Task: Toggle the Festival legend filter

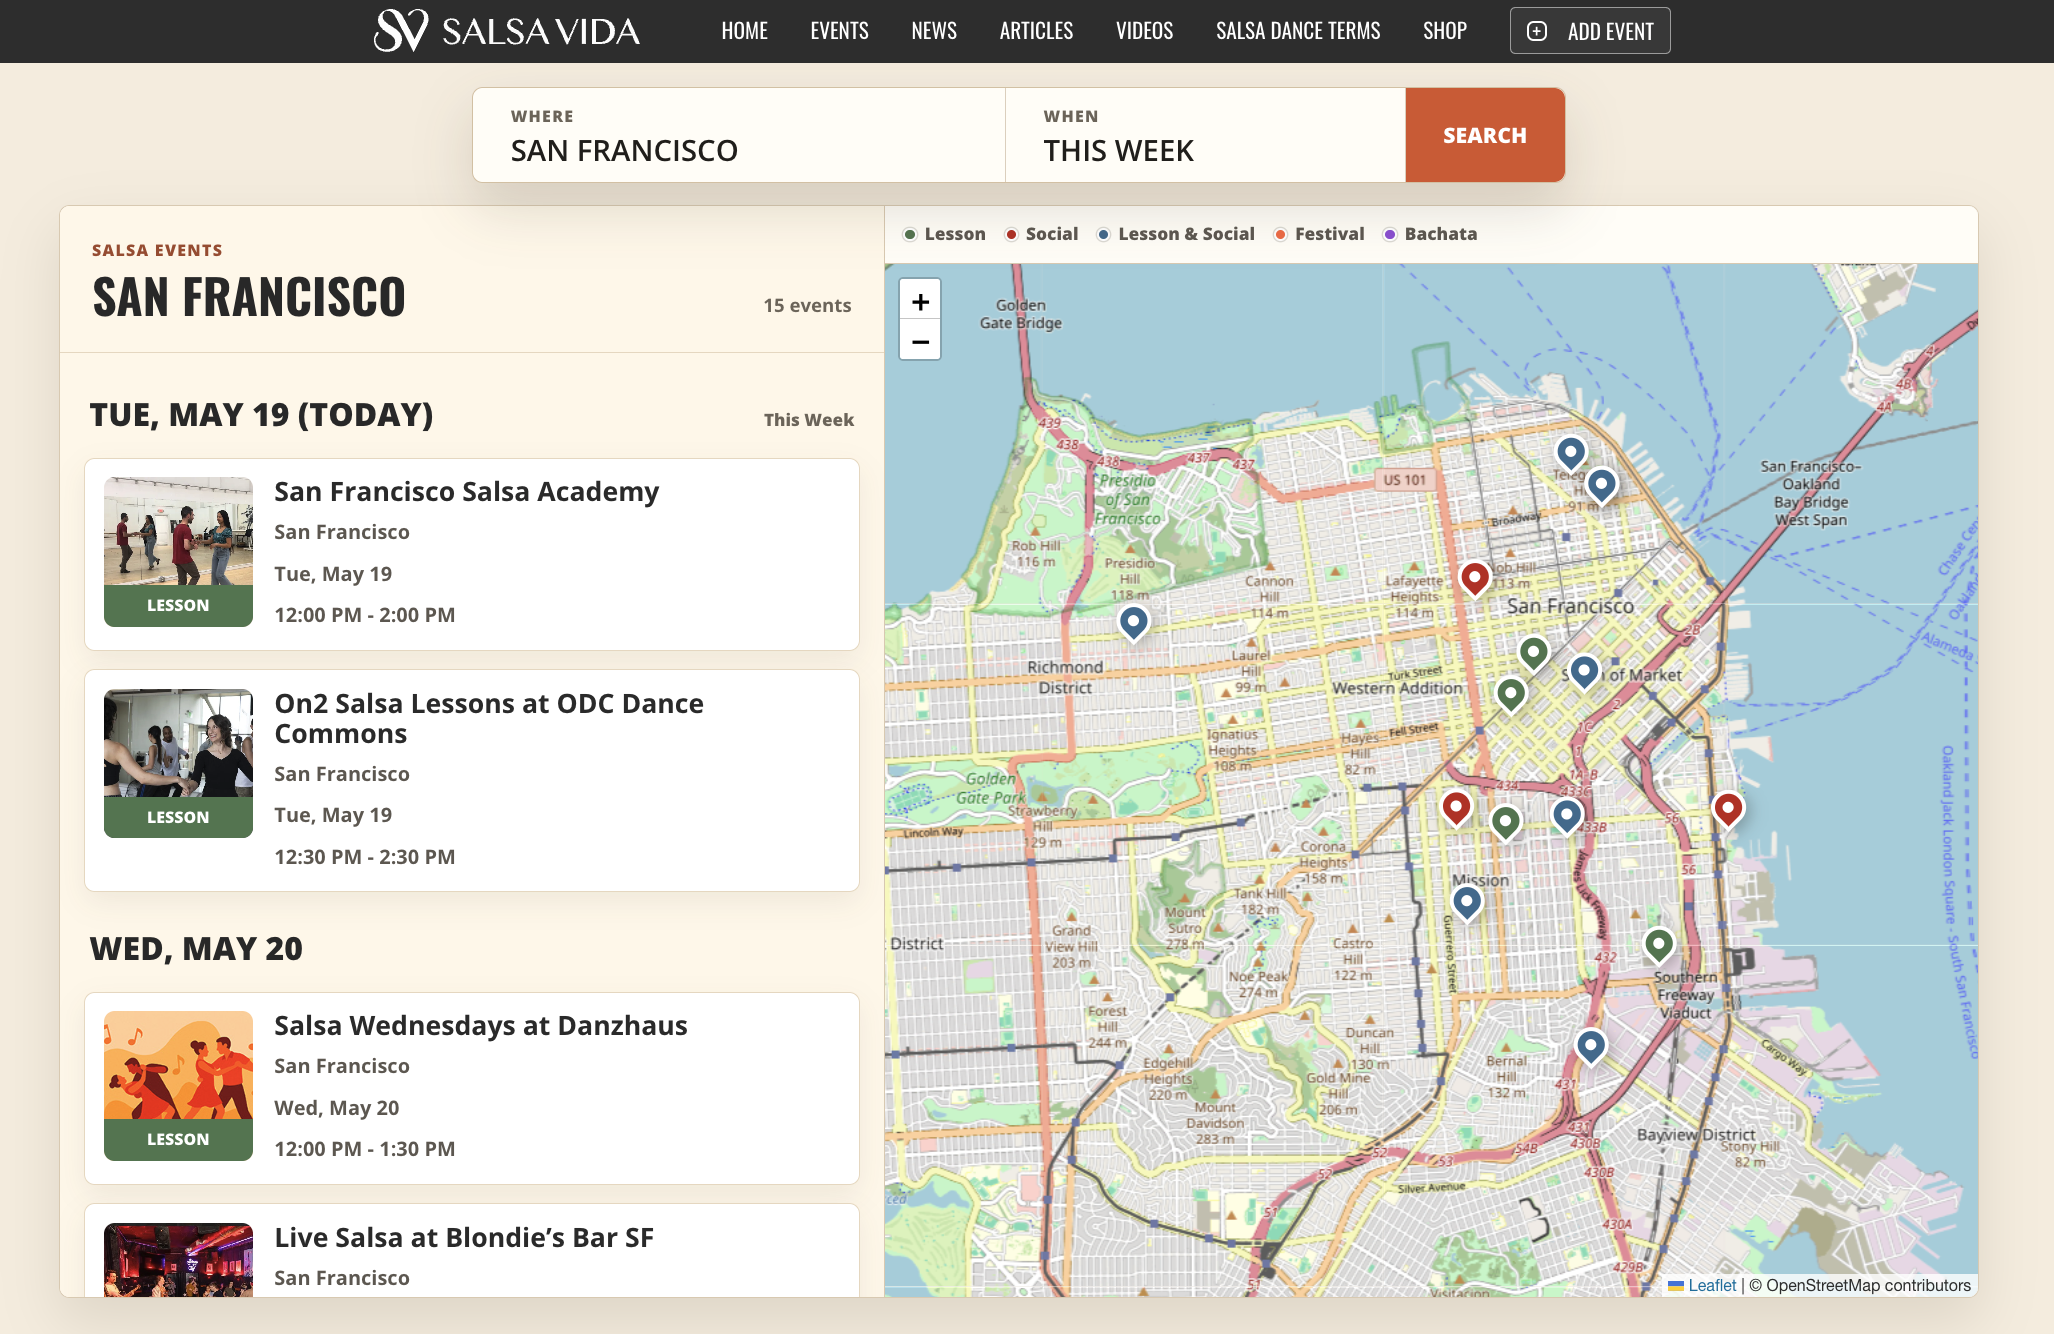Action: coord(1318,234)
